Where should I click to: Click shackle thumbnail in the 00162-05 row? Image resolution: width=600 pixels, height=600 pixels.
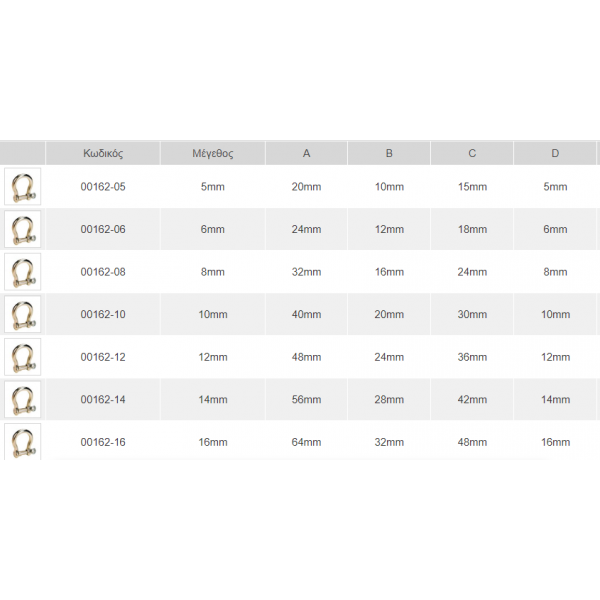pyautogui.click(x=22, y=187)
